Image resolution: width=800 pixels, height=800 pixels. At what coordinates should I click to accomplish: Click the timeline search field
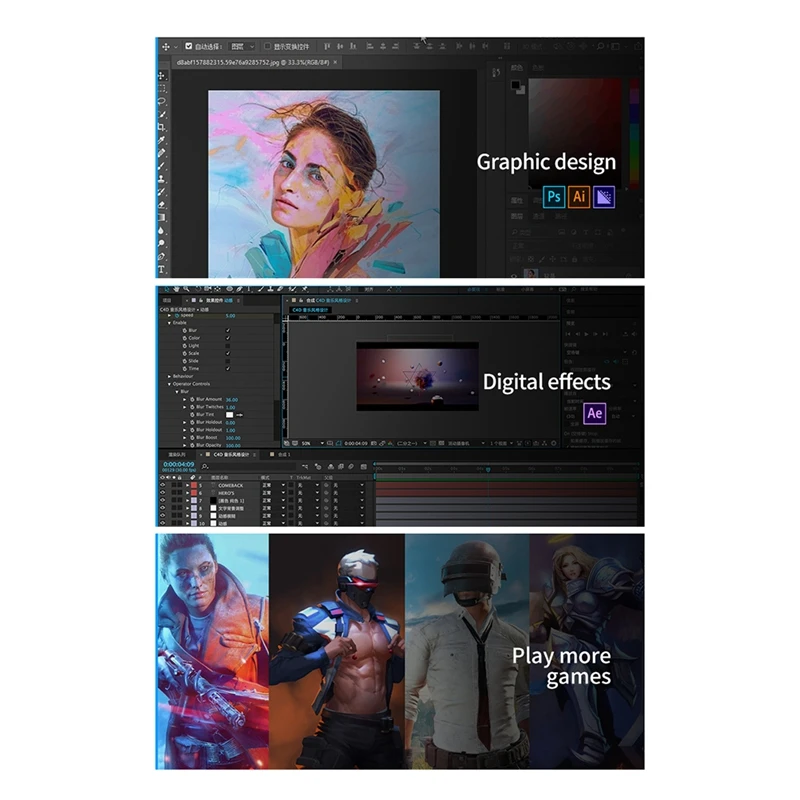coord(249,466)
